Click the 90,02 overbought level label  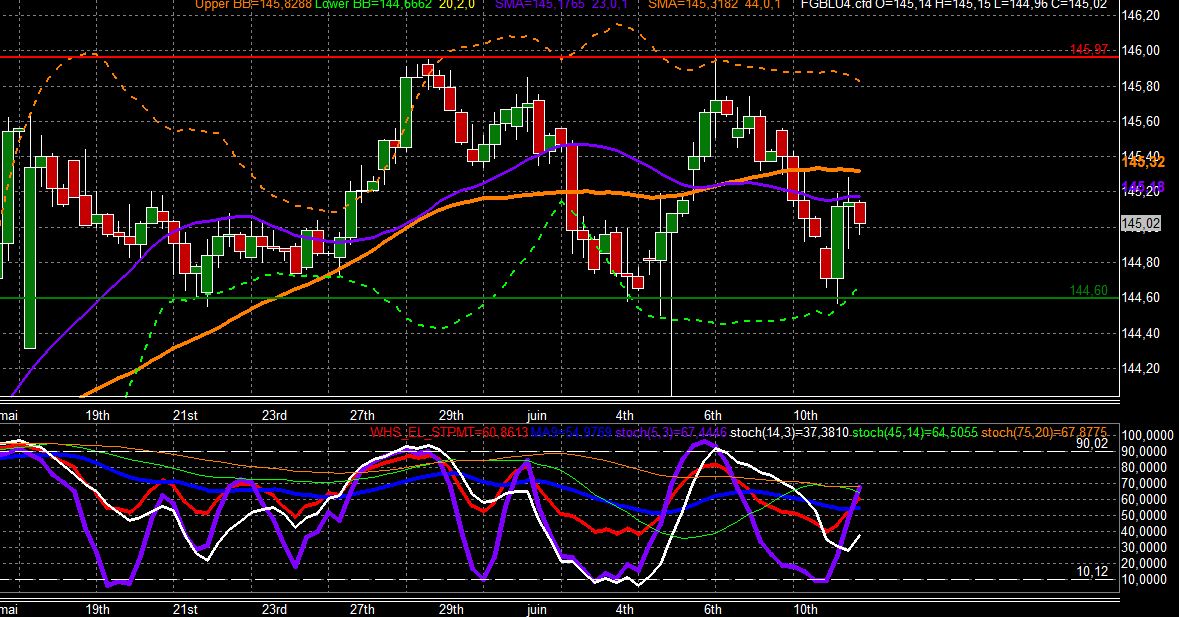point(1092,443)
